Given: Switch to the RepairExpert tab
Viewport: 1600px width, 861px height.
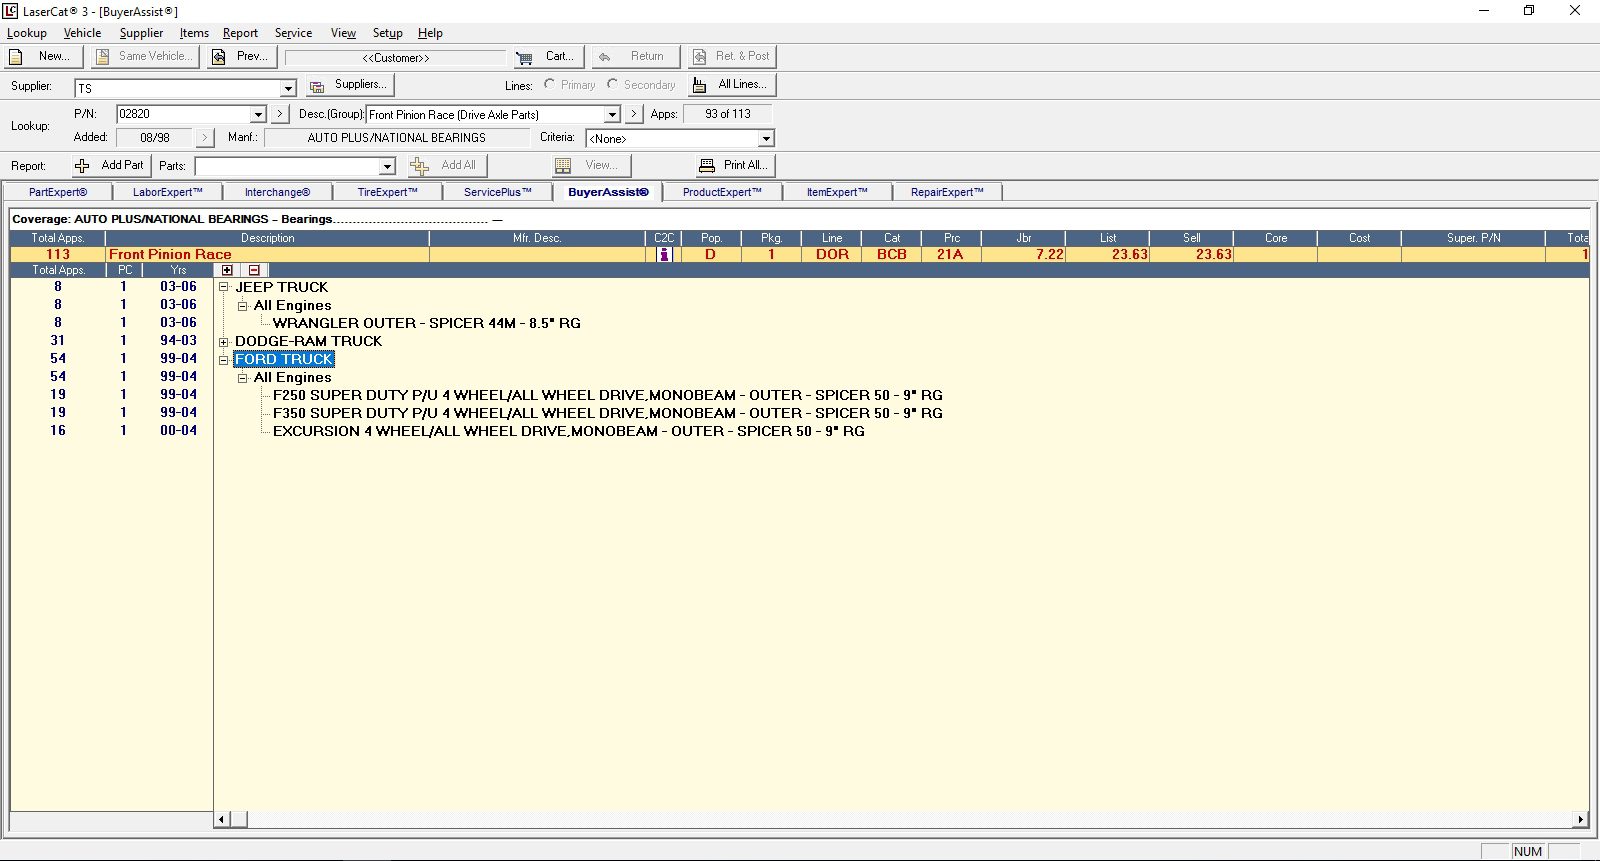Looking at the screenshot, I should pyautogui.click(x=947, y=192).
